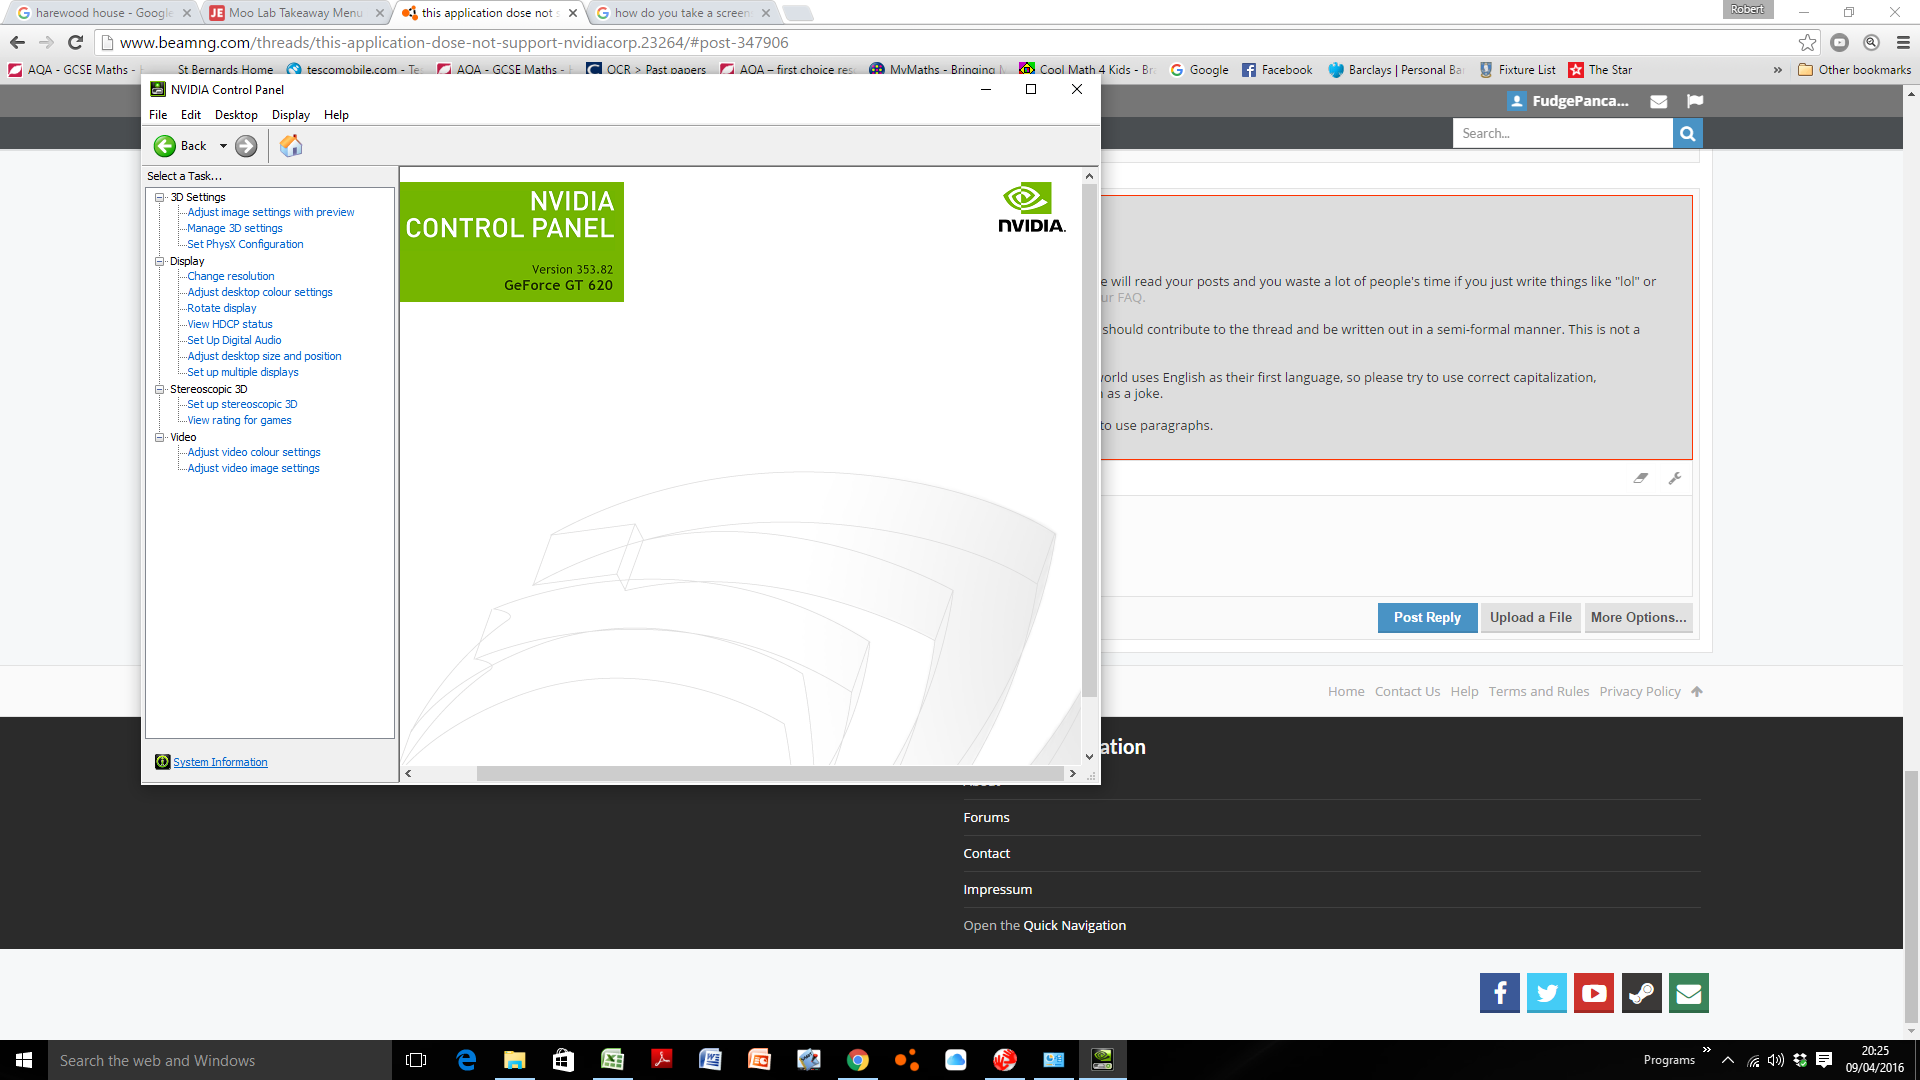This screenshot has height=1080, width=1920.
Task: Select Manage 3D settings
Action: pyautogui.click(x=235, y=228)
